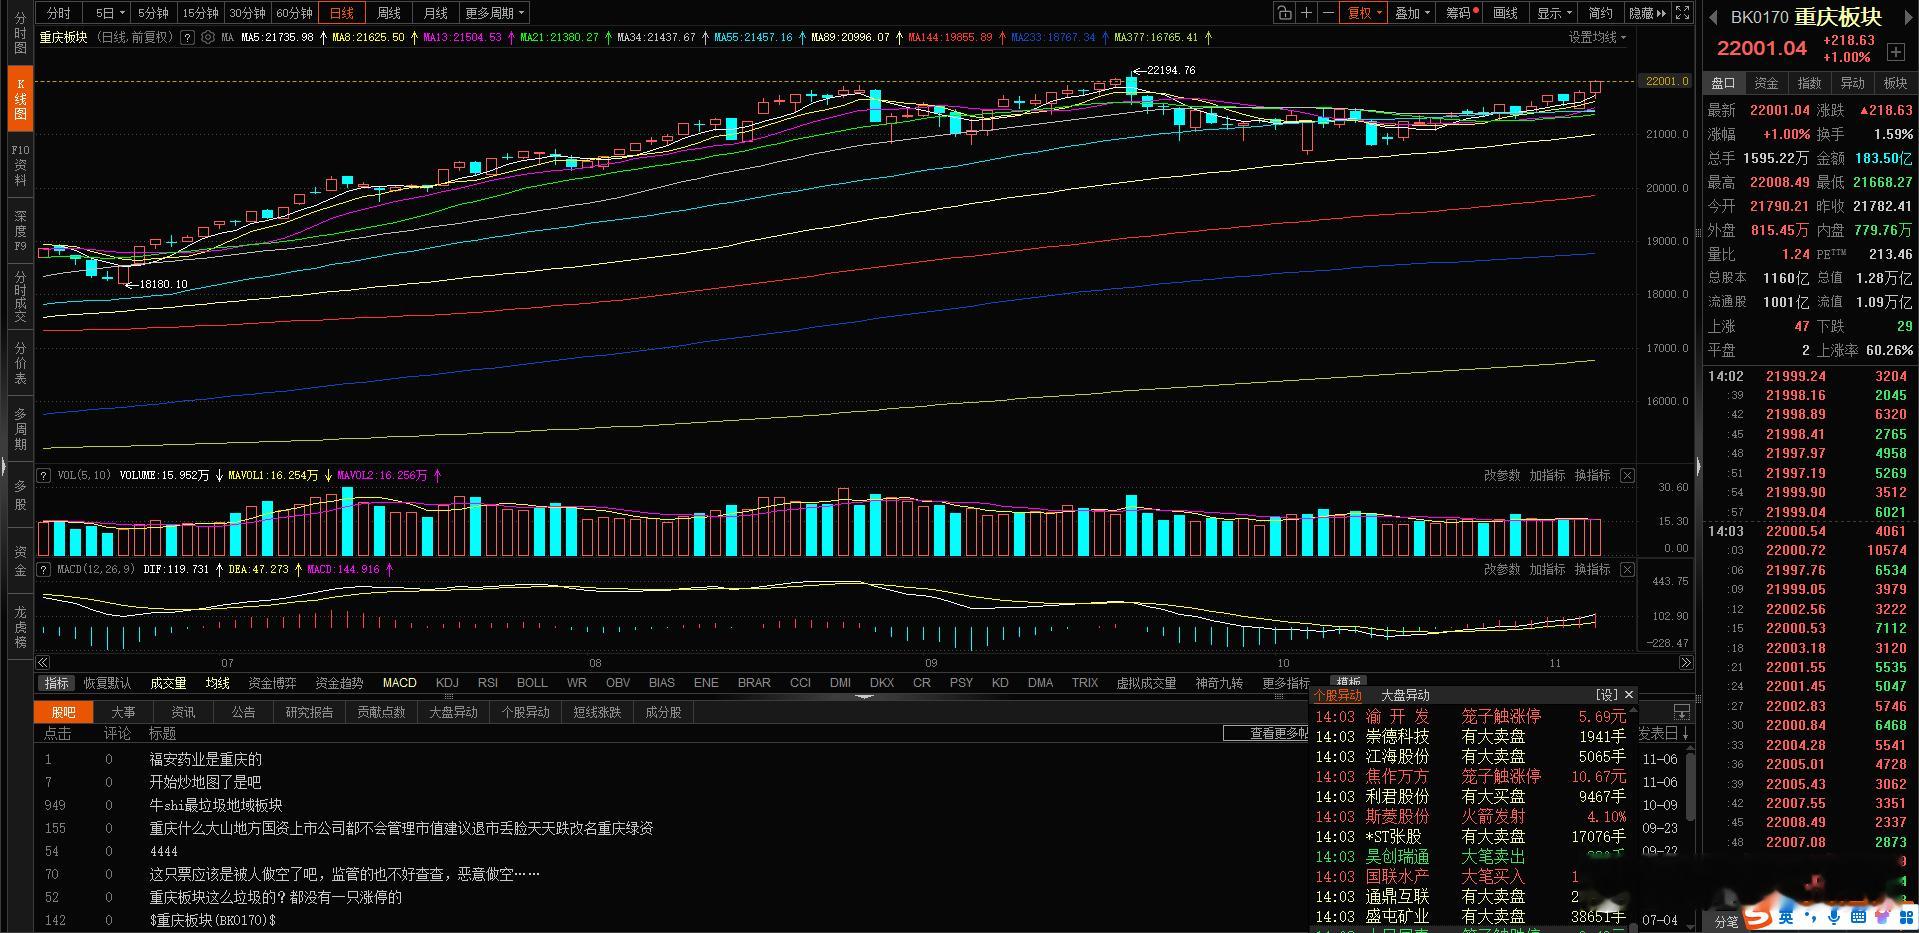This screenshot has height=933, width=1919.
Task: Switch to 周线 weekly period
Action: pyautogui.click(x=389, y=13)
